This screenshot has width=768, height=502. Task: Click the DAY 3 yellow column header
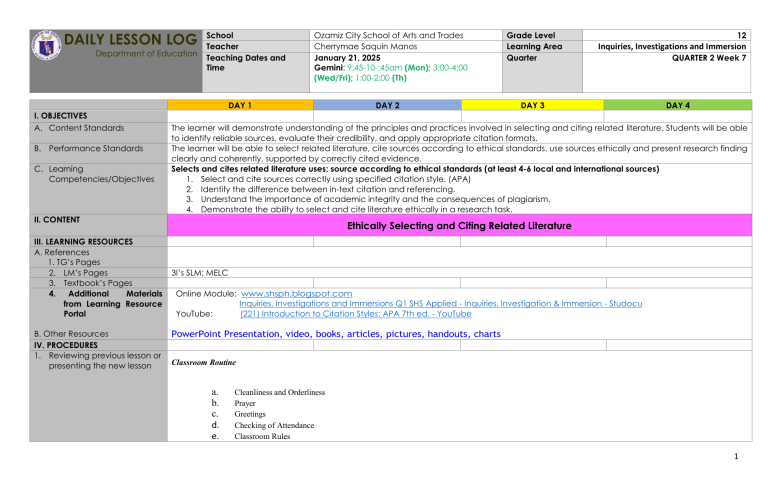[532, 105]
